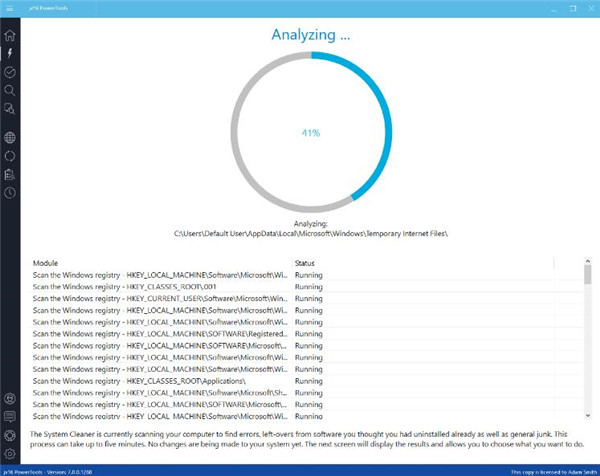
Task: Open the file search sidebar icon
Action: (x=10, y=108)
